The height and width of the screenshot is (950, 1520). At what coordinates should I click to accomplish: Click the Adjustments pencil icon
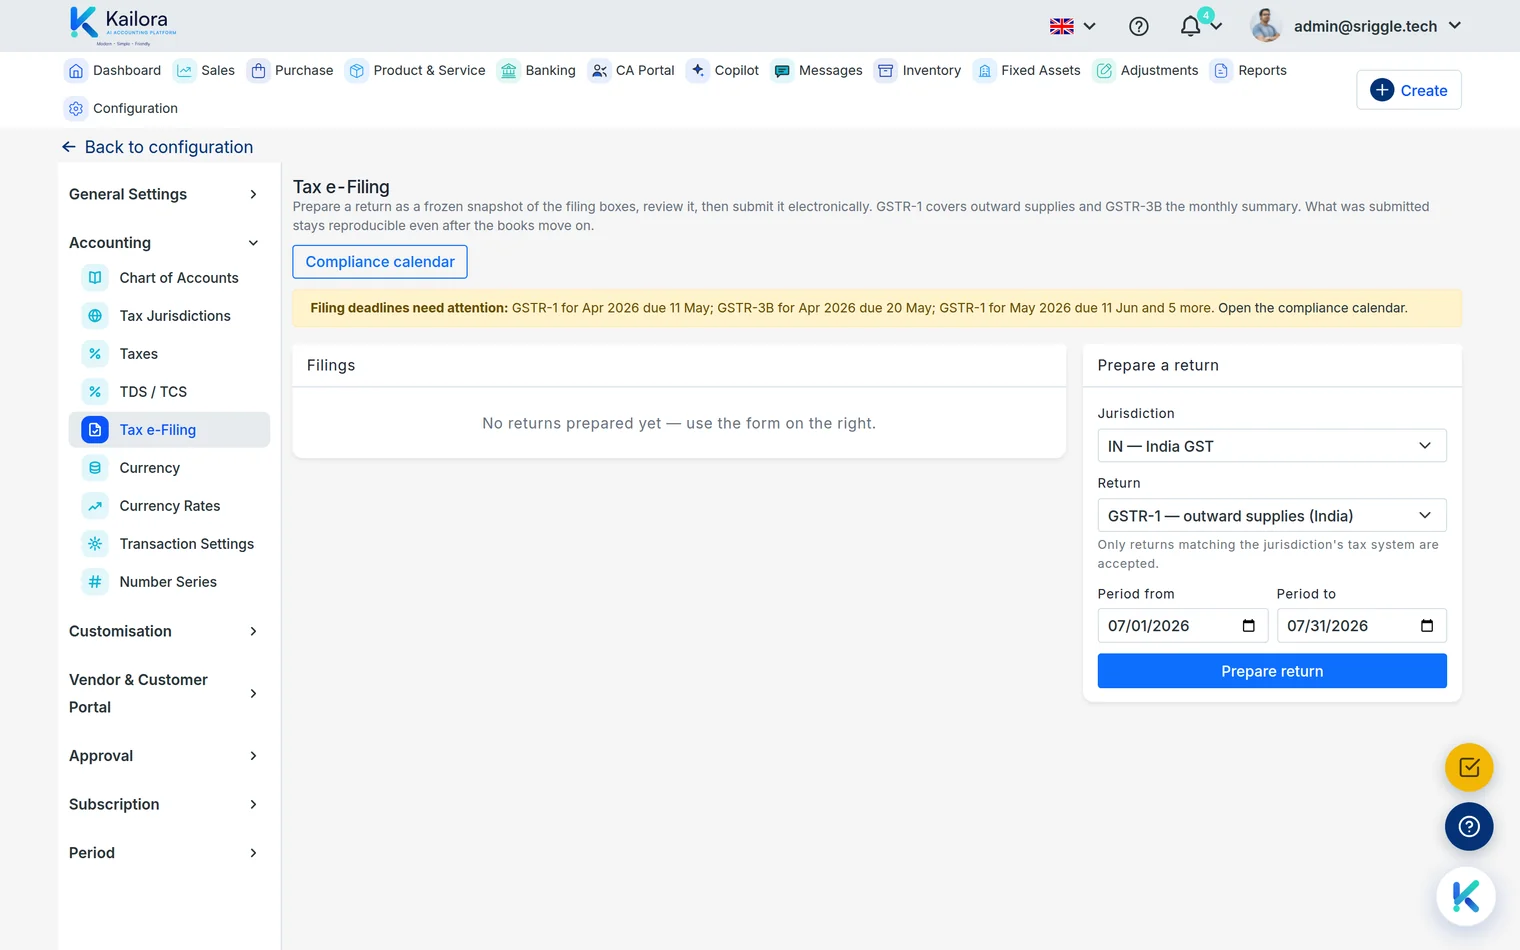coord(1104,70)
